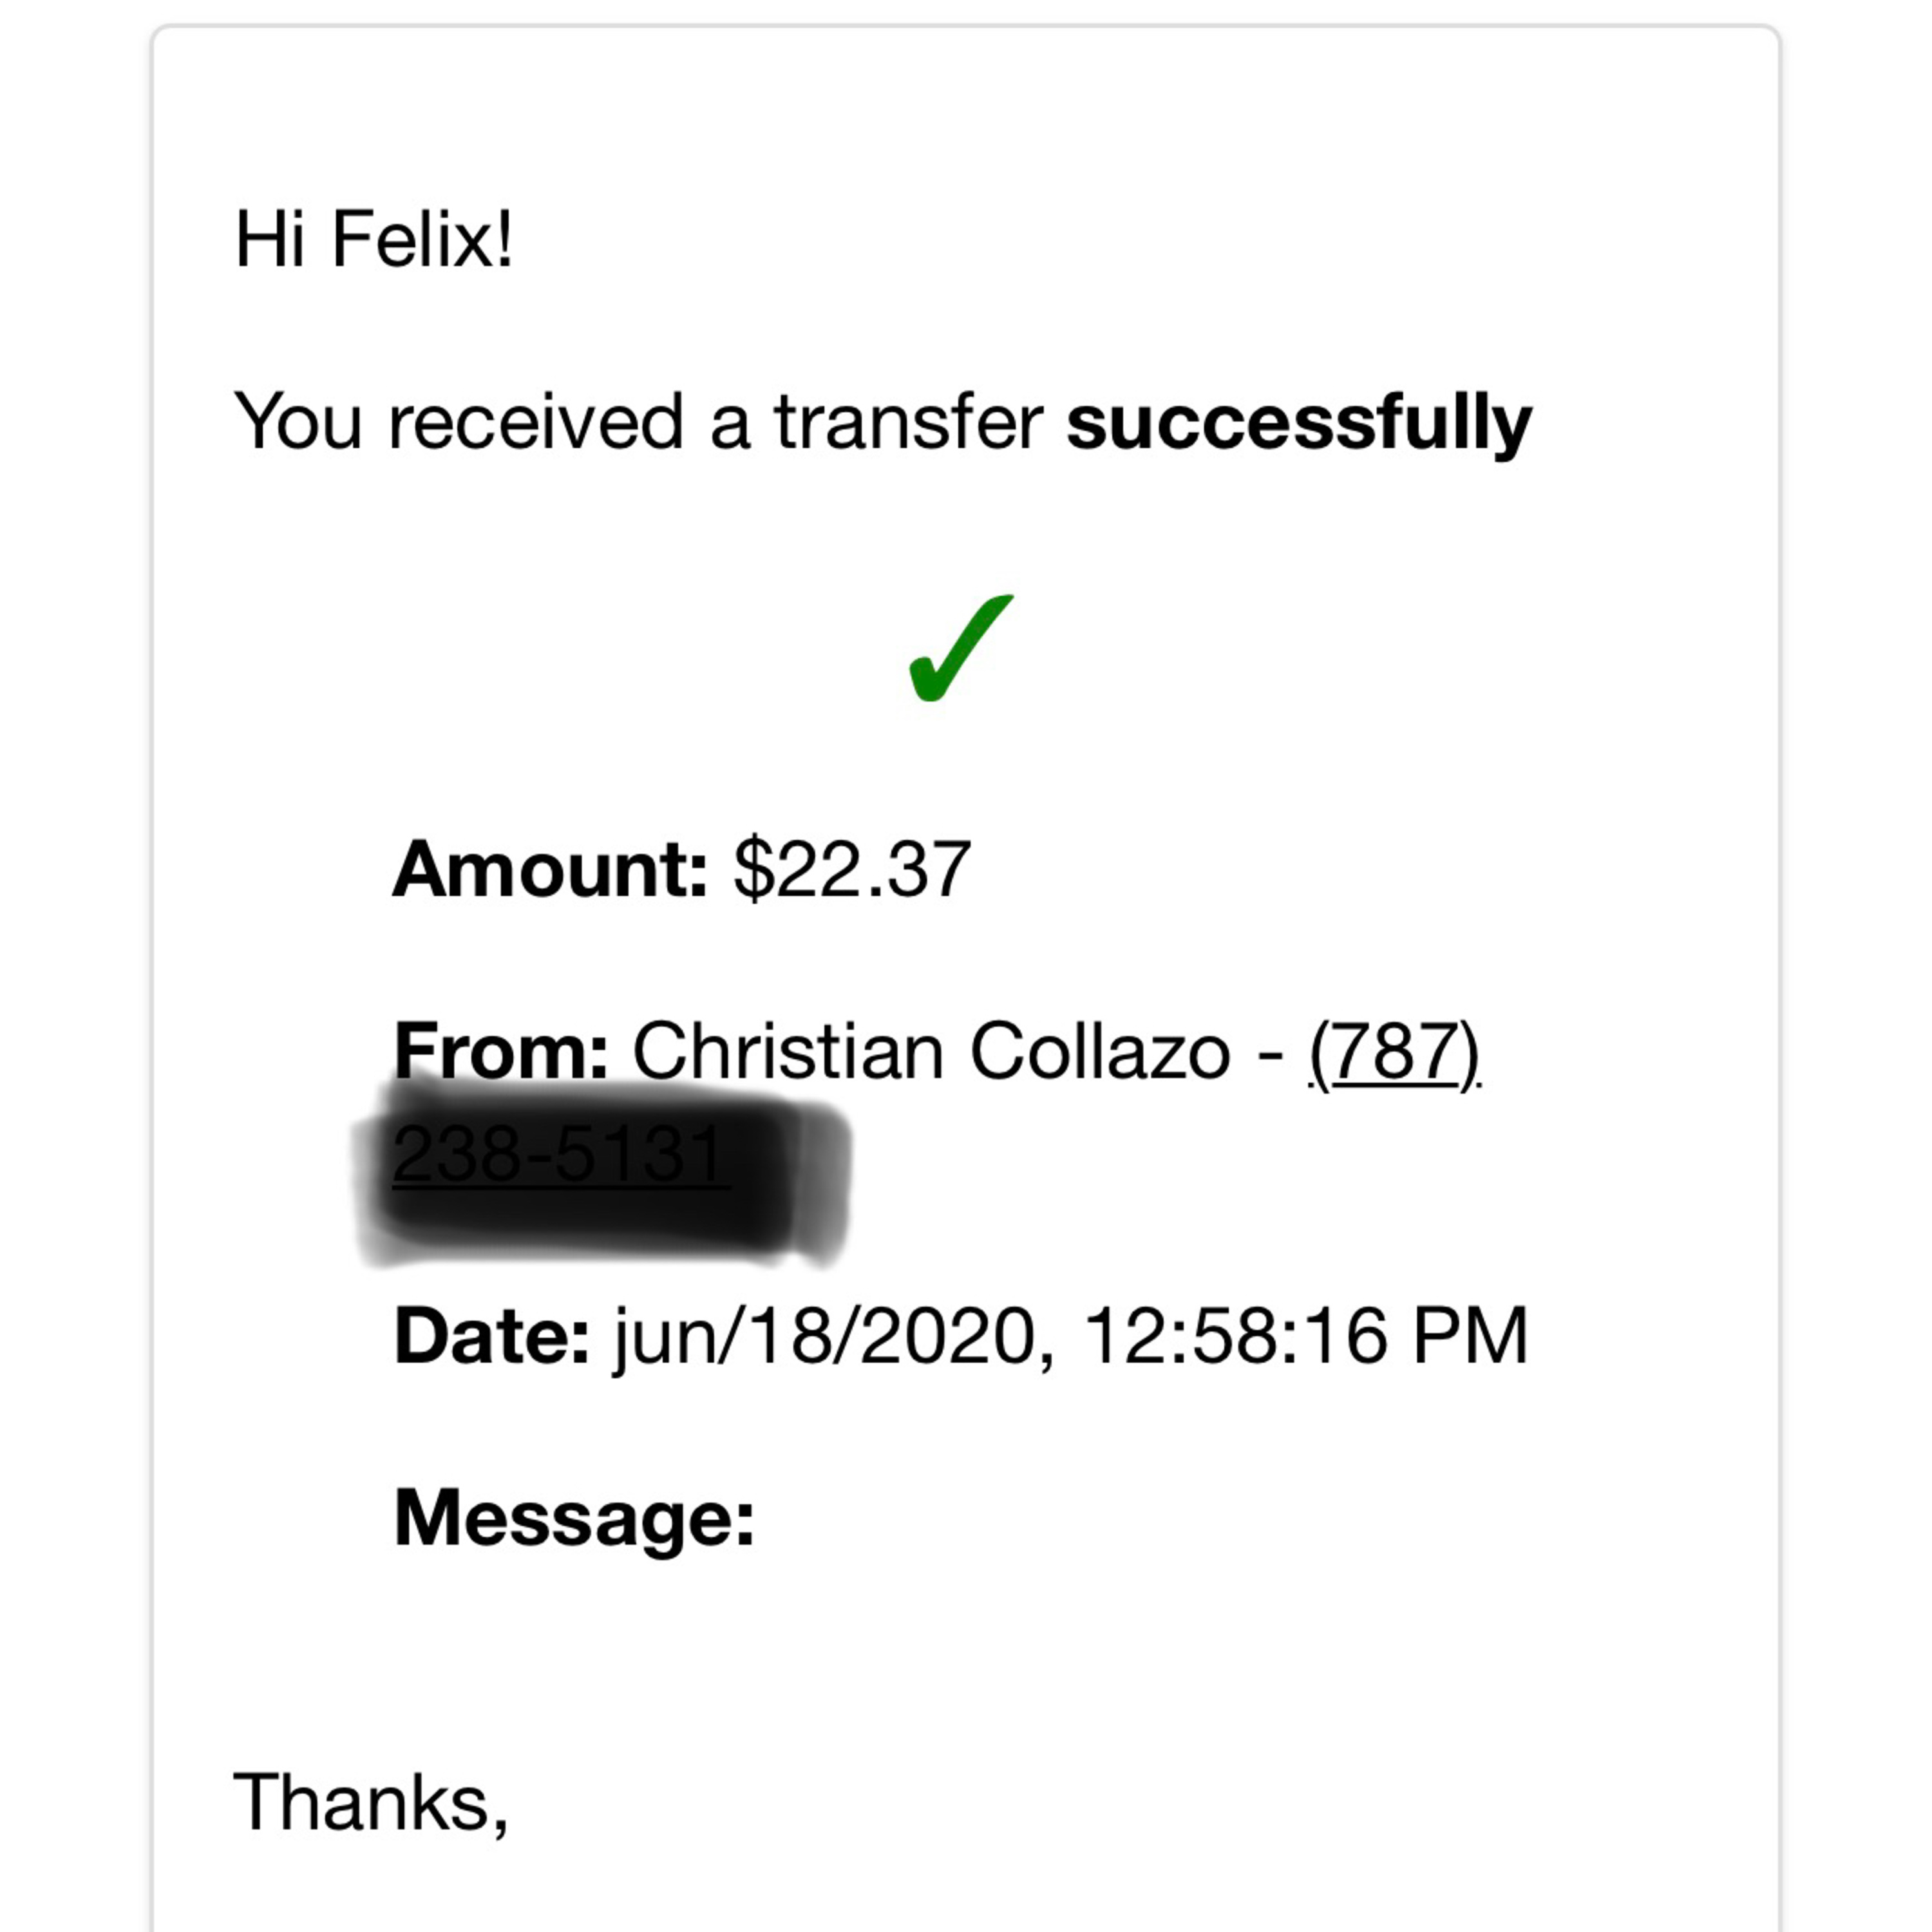Click the dollar sign in the amount
Screen dimensions: 1932x1932
[750, 870]
